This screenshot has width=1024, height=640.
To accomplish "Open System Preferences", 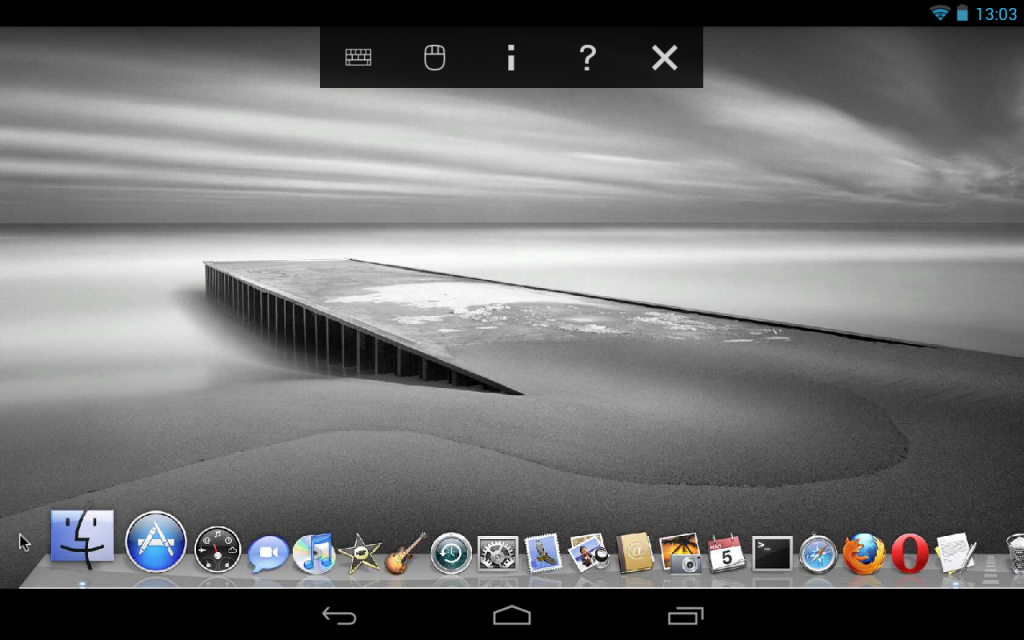I will (496, 553).
